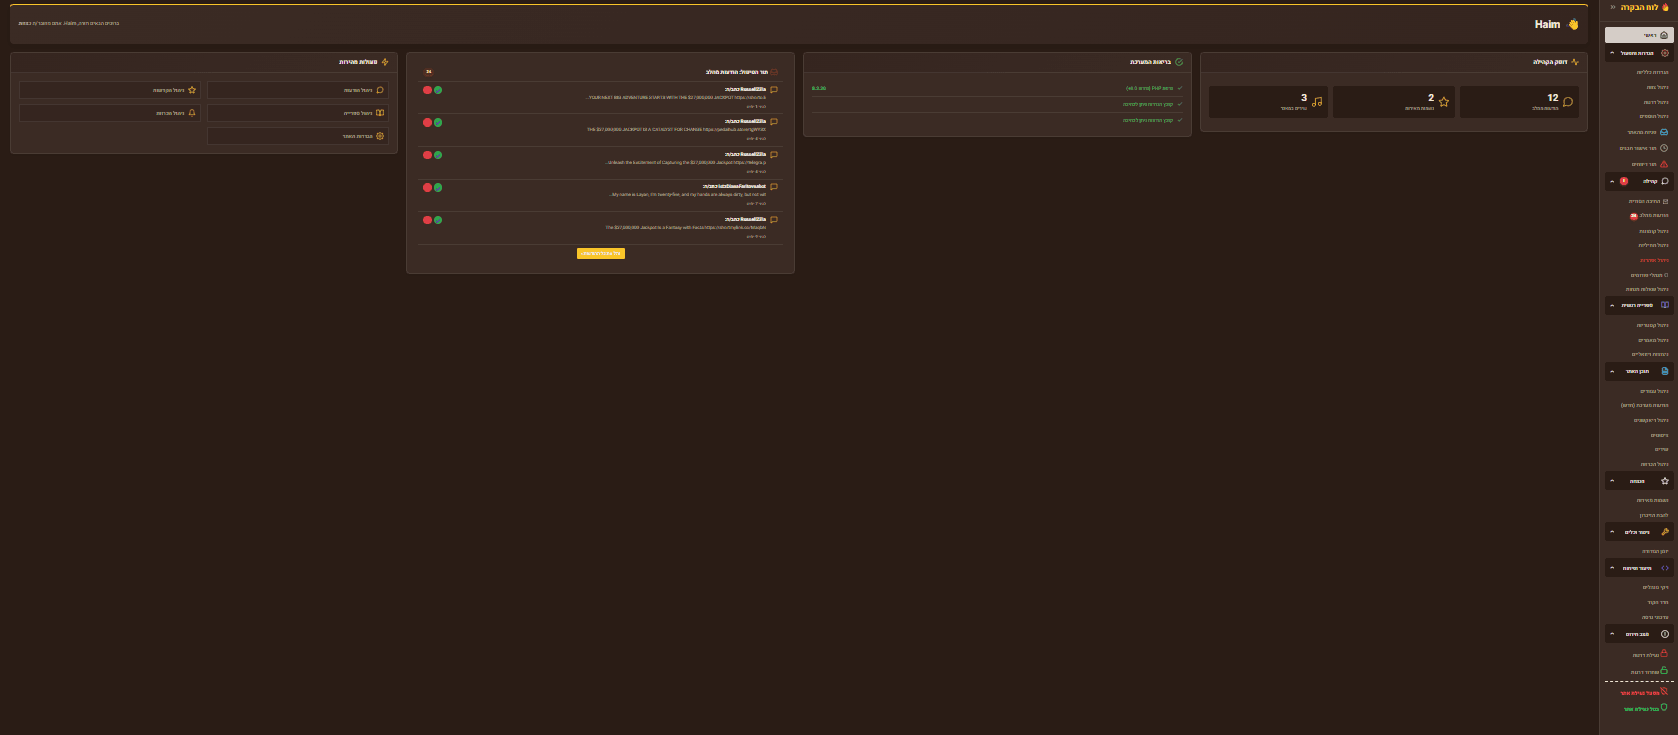
Task: Collapse the sidebar section with chat bubble icon
Action: point(1612,182)
